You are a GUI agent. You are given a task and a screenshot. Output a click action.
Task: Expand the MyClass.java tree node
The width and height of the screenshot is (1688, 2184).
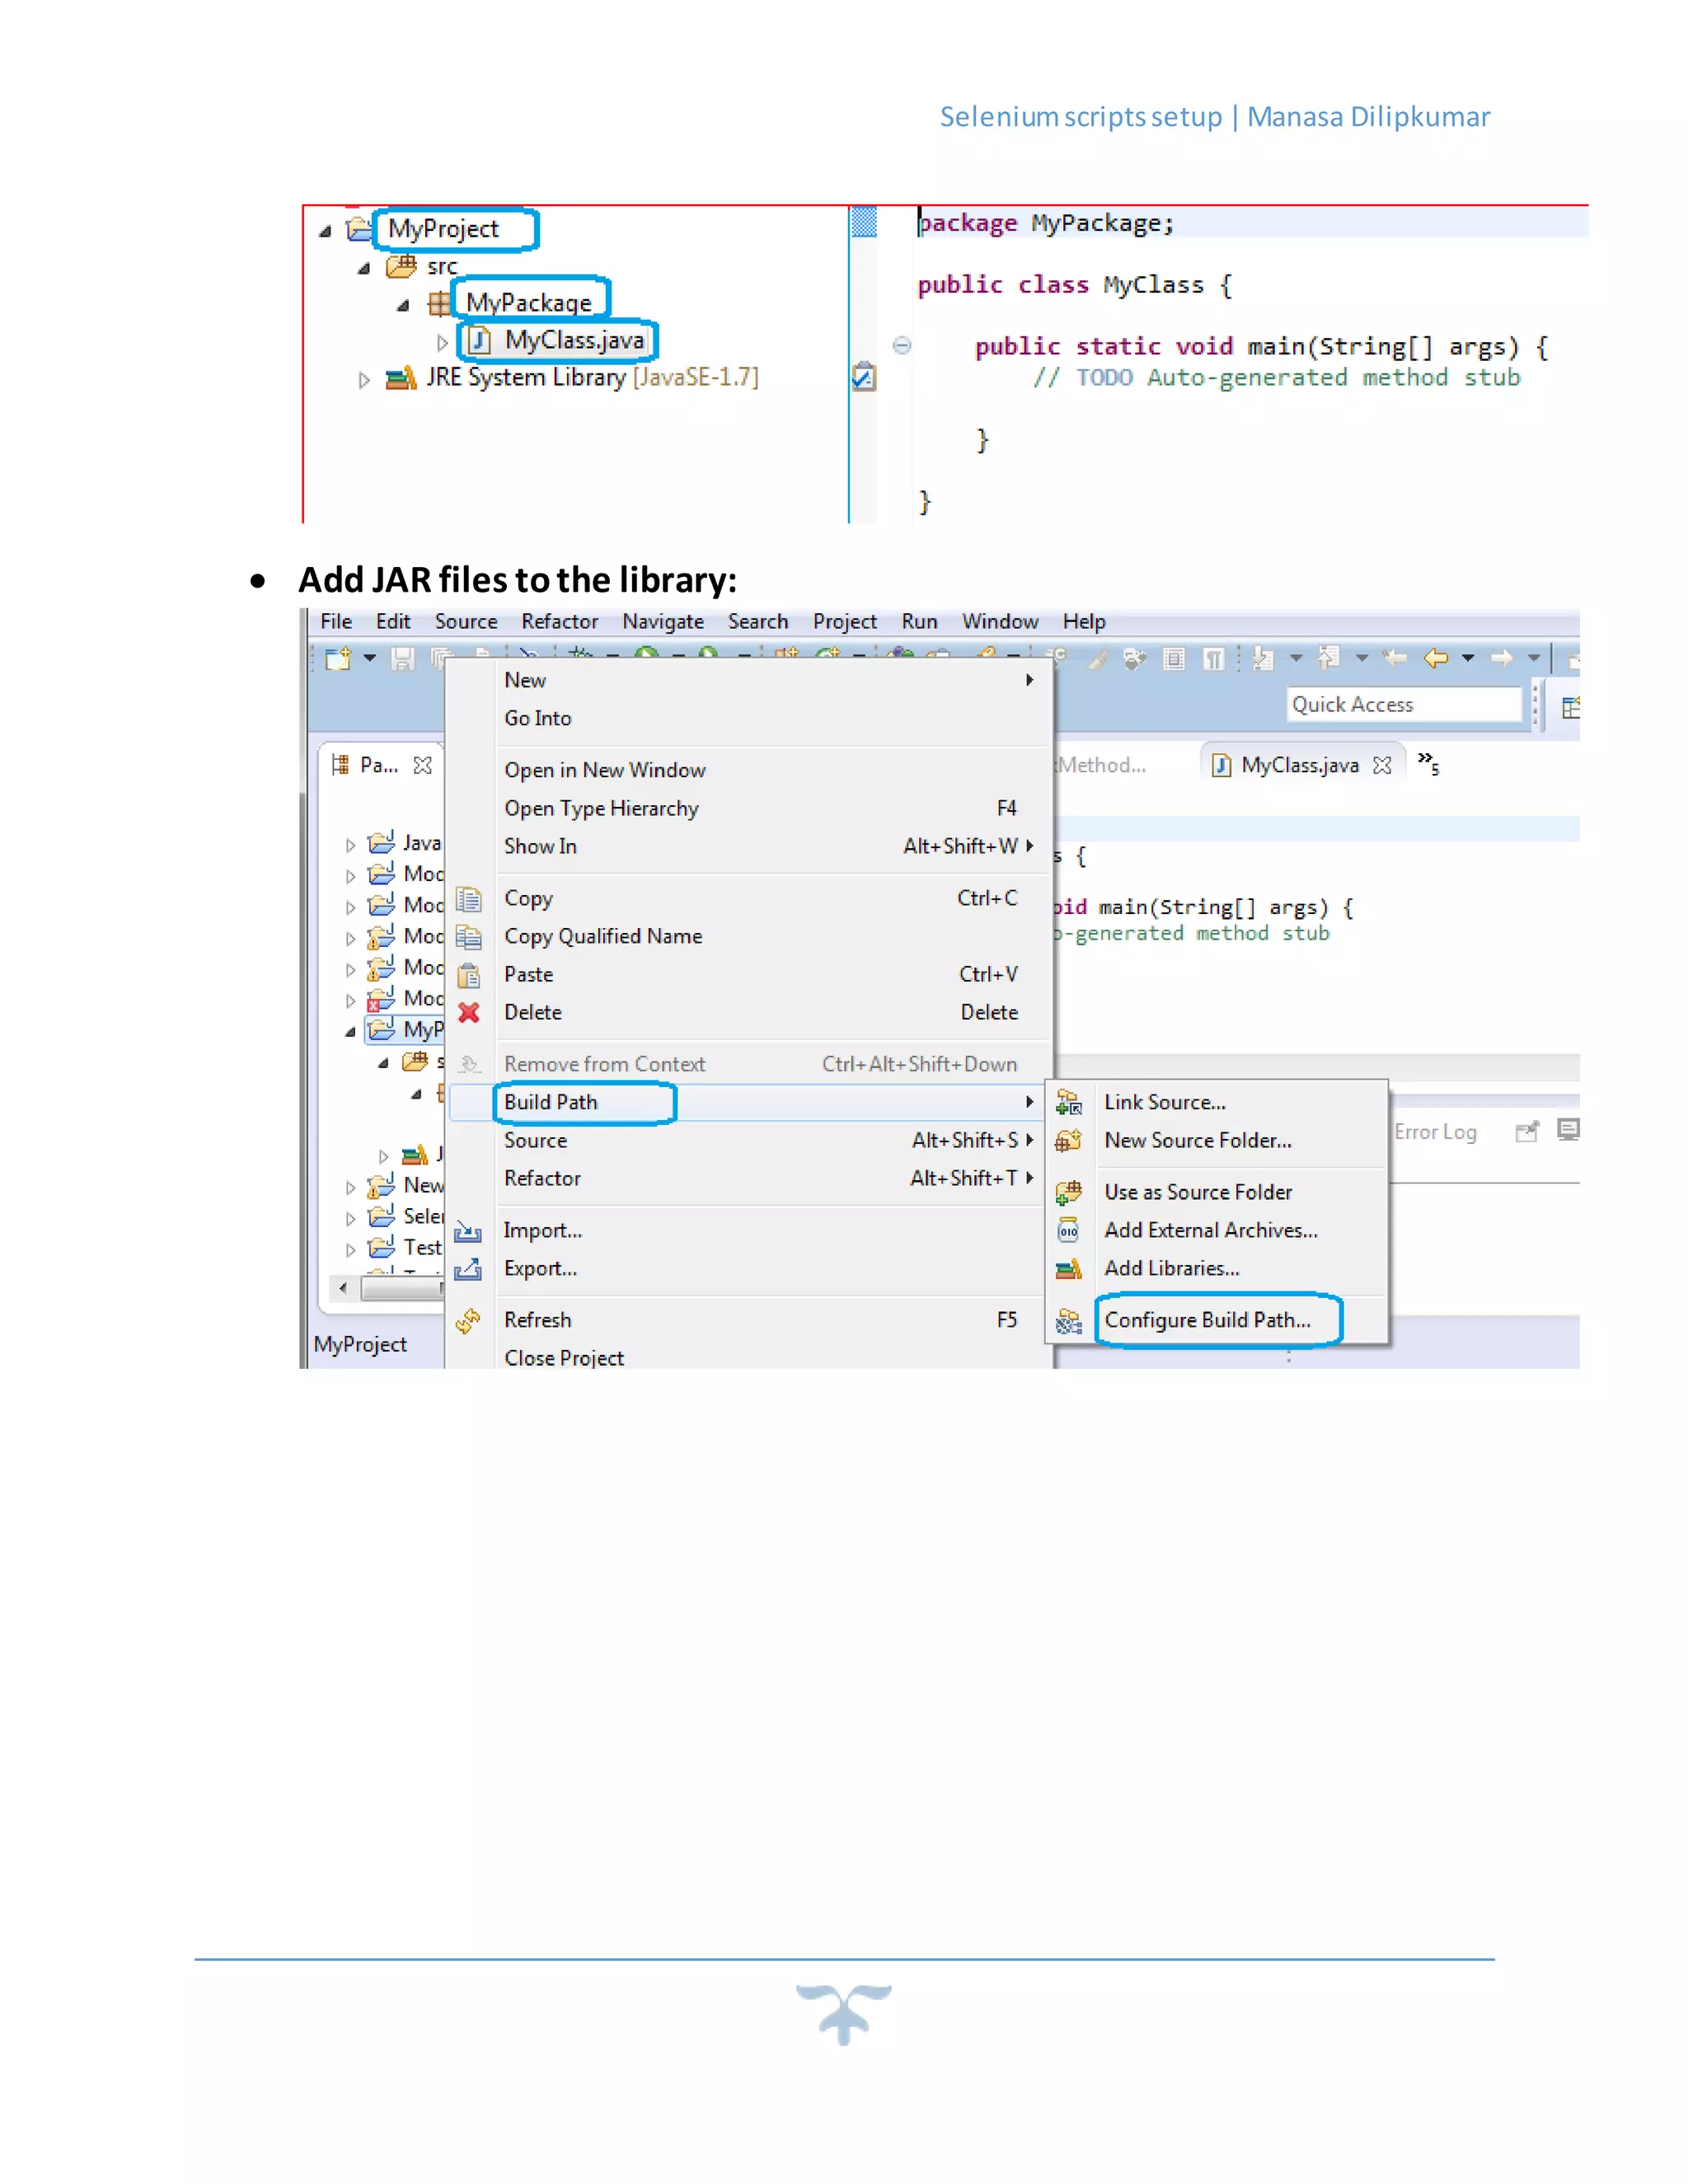pyautogui.click(x=442, y=343)
